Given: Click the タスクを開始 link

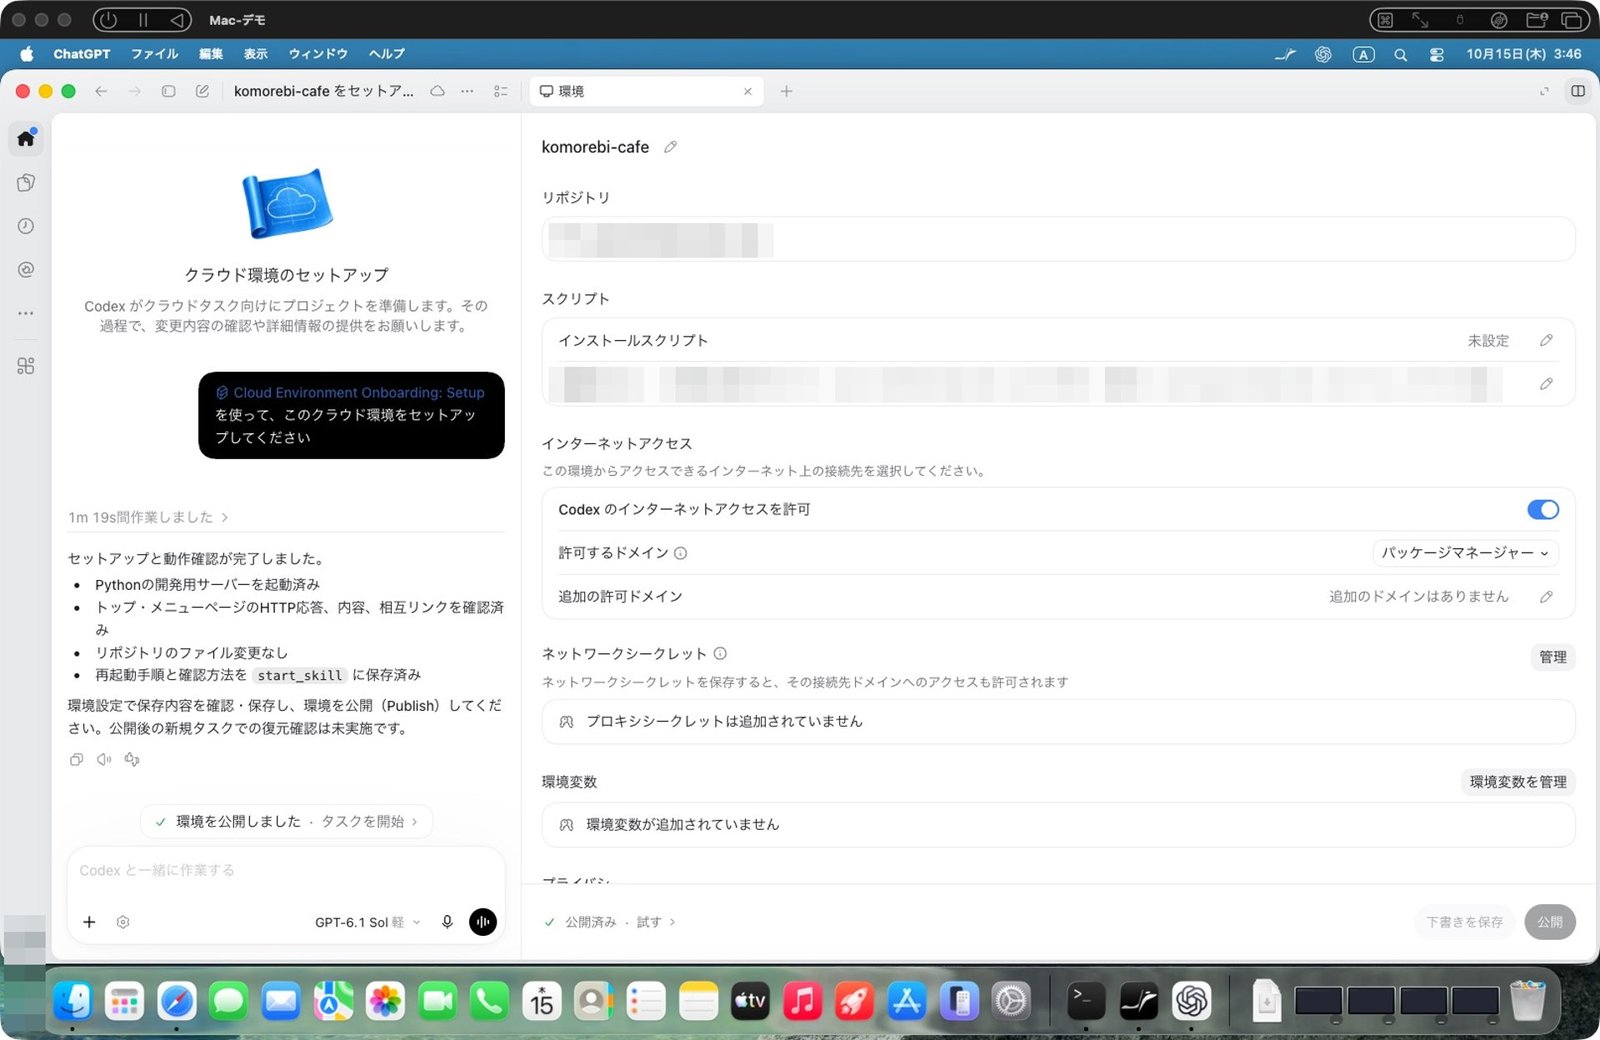Looking at the screenshot, I should click(x=369, y=822).
